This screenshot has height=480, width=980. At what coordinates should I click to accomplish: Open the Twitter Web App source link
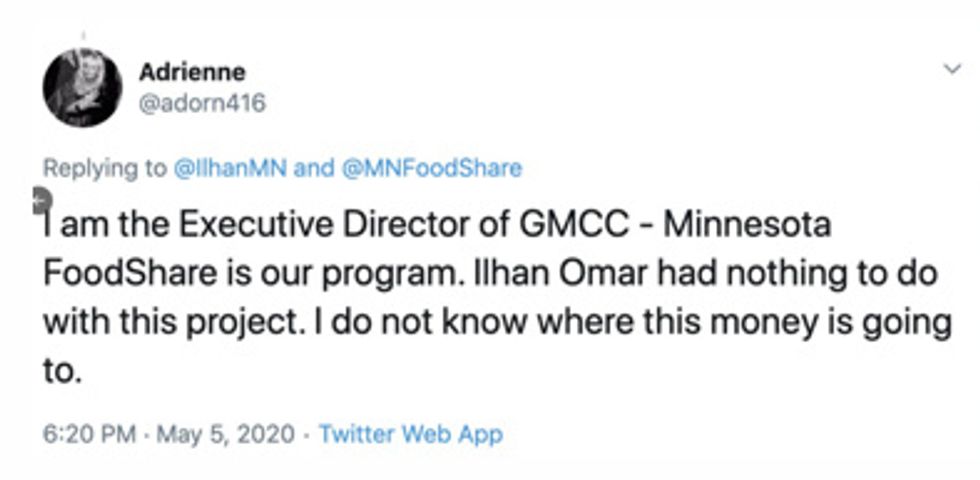[x=410, y=435]
